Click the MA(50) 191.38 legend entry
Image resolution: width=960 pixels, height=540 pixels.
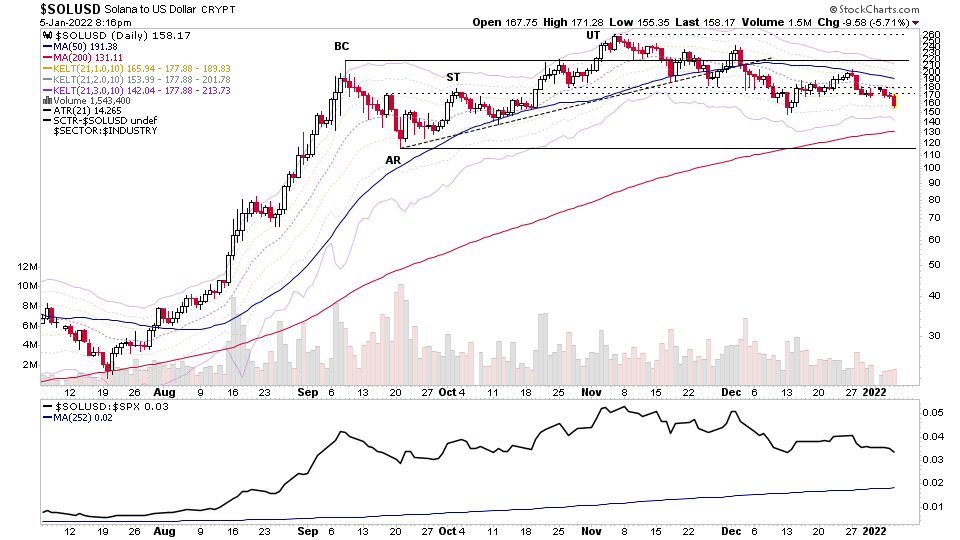(85, 47)
